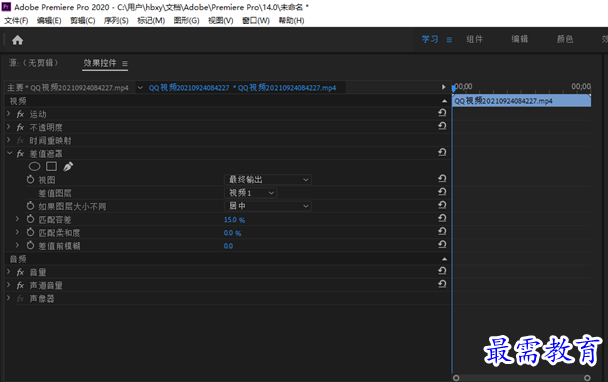Reset the 差值图层 parameter
Viewport: 608px width, 382px height.
tap(442, 192)
